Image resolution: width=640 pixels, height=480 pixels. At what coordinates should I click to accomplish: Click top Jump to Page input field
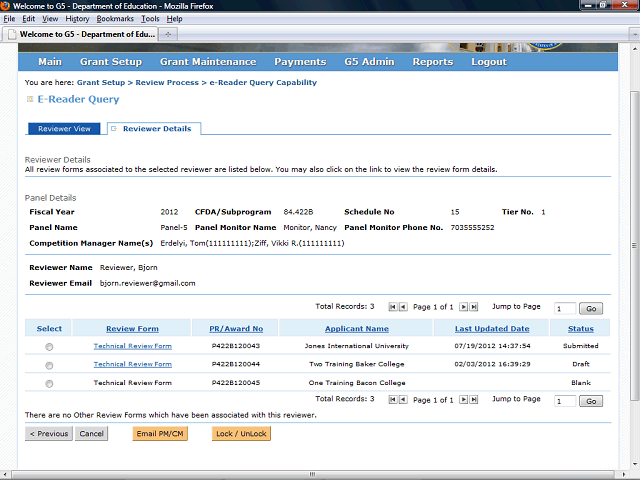click(x=565, y=309)
